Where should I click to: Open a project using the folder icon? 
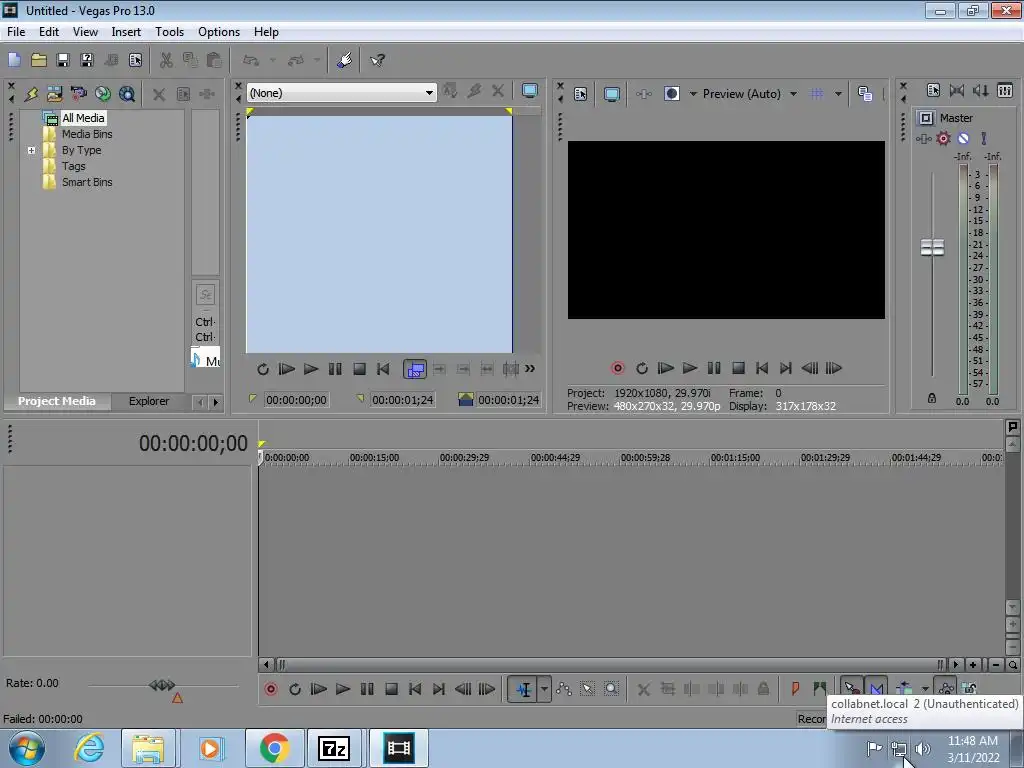(39, 60)
